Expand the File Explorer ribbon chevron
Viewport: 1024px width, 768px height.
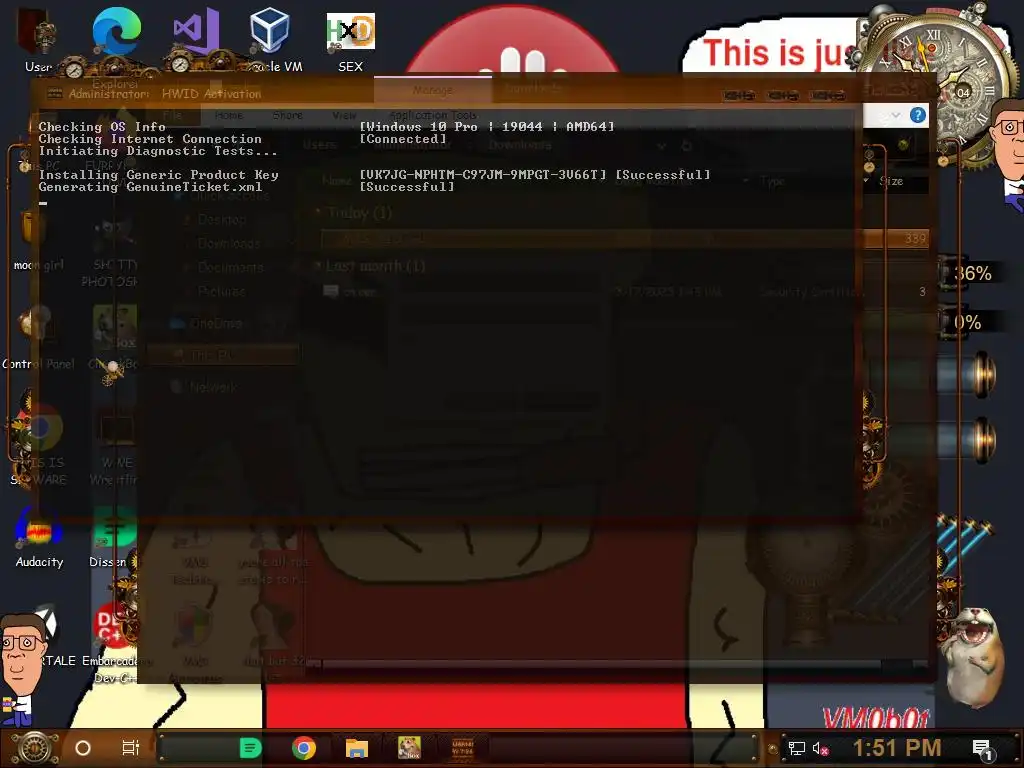tap(895, 116)
